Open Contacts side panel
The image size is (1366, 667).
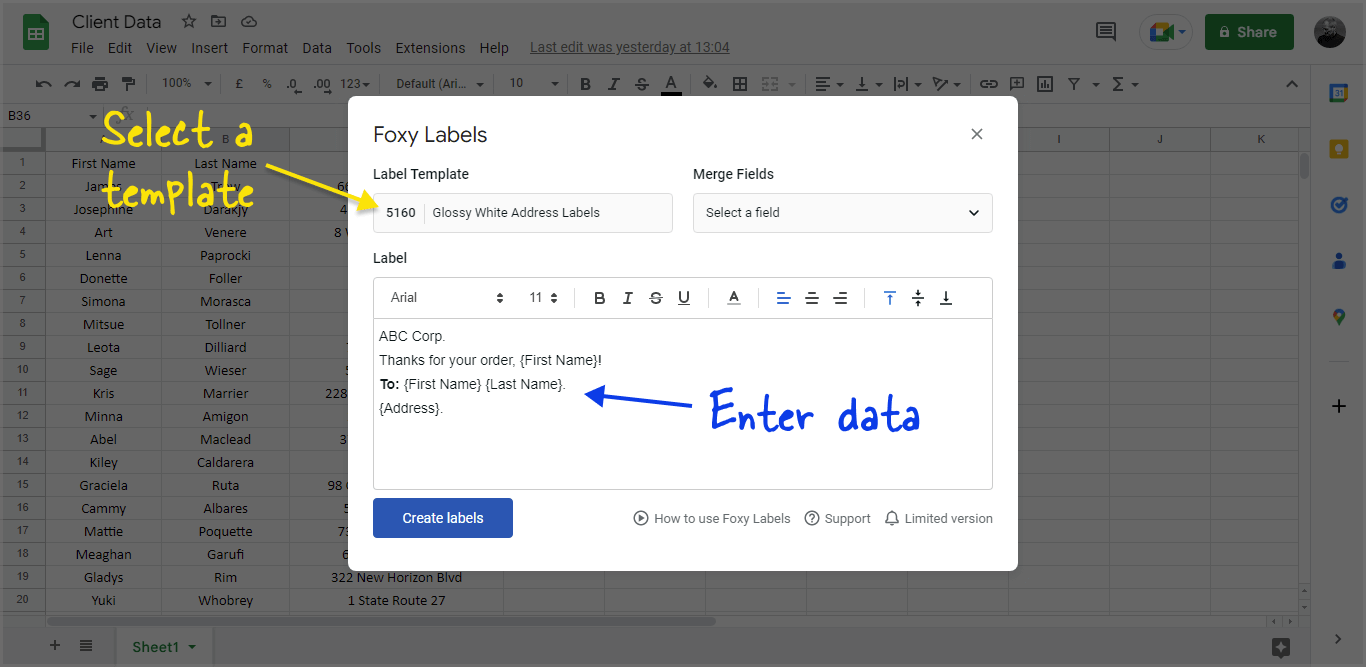pyautogui.click(x=1338, y=261)
